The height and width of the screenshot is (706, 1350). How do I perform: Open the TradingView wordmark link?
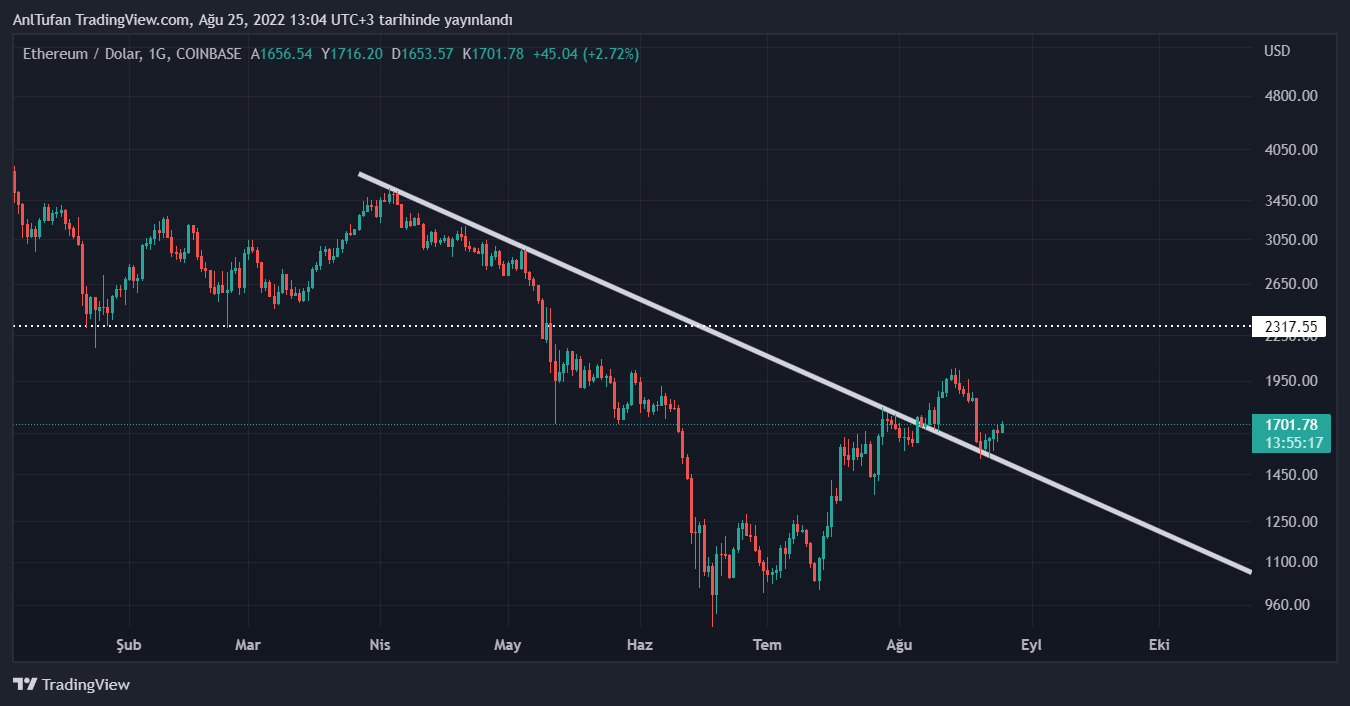85,685
